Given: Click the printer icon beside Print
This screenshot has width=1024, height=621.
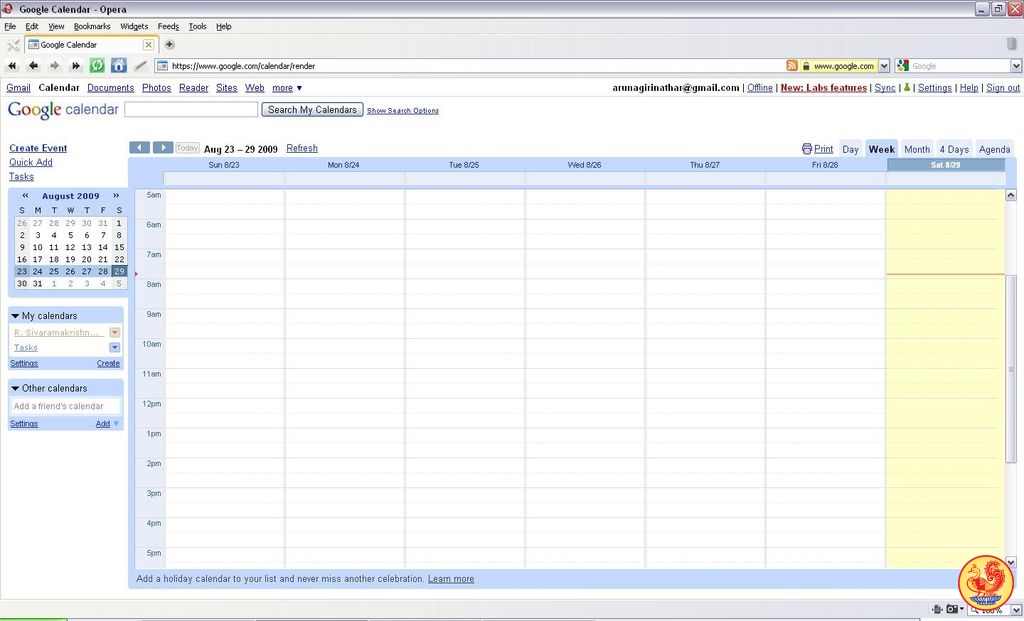Looking at the screenshot, I should pyautogui.click(x=807, y=149).
